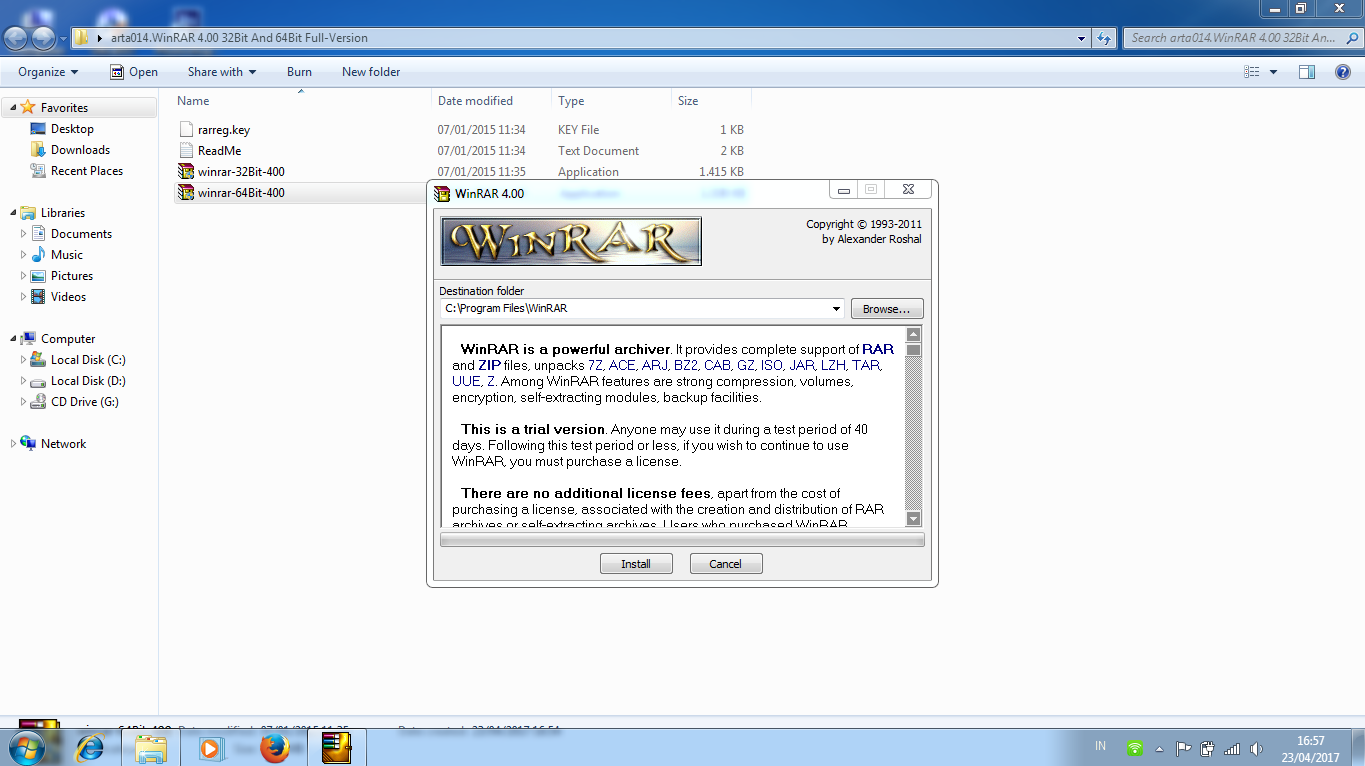Launch Internet Explorer from the taskbar

click(90, 747)
